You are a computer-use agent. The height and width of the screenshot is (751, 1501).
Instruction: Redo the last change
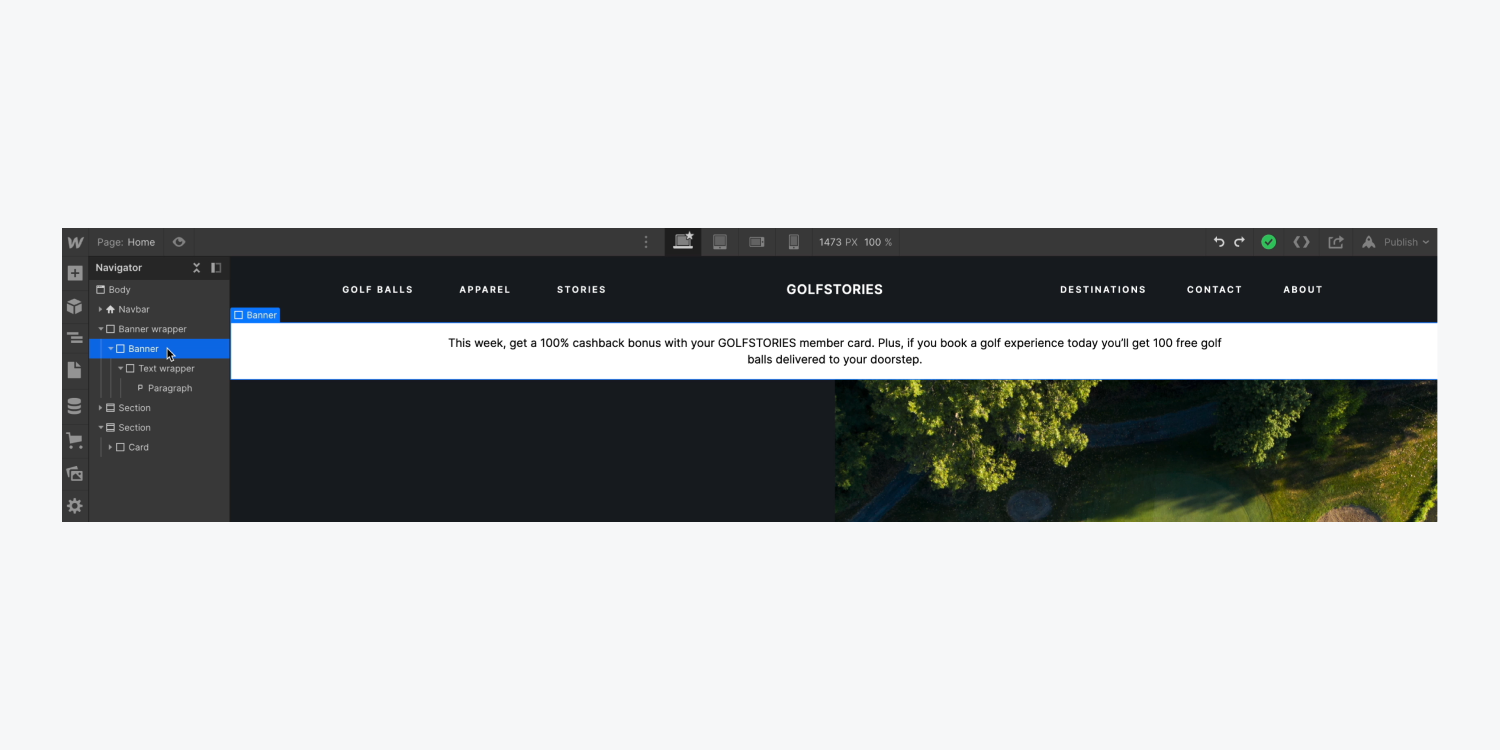(1239, 242)
